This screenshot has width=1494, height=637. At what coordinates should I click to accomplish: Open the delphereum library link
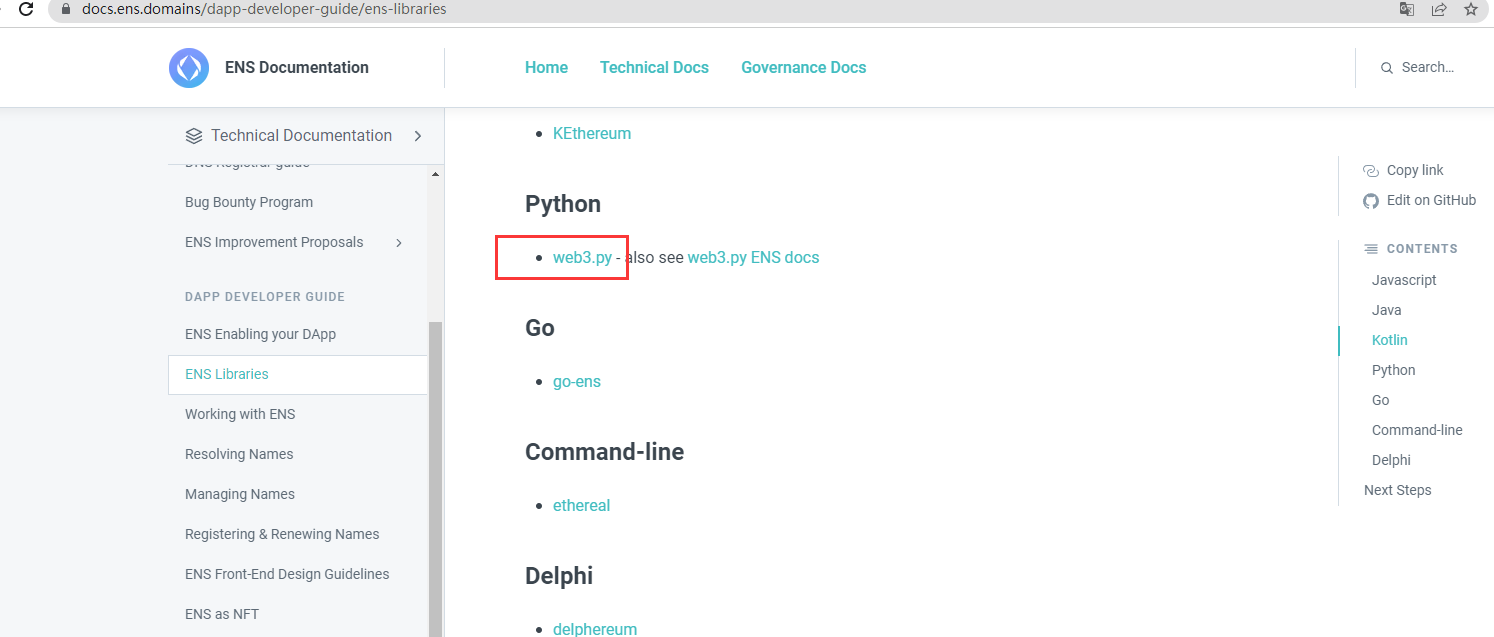tap(595, 629)
